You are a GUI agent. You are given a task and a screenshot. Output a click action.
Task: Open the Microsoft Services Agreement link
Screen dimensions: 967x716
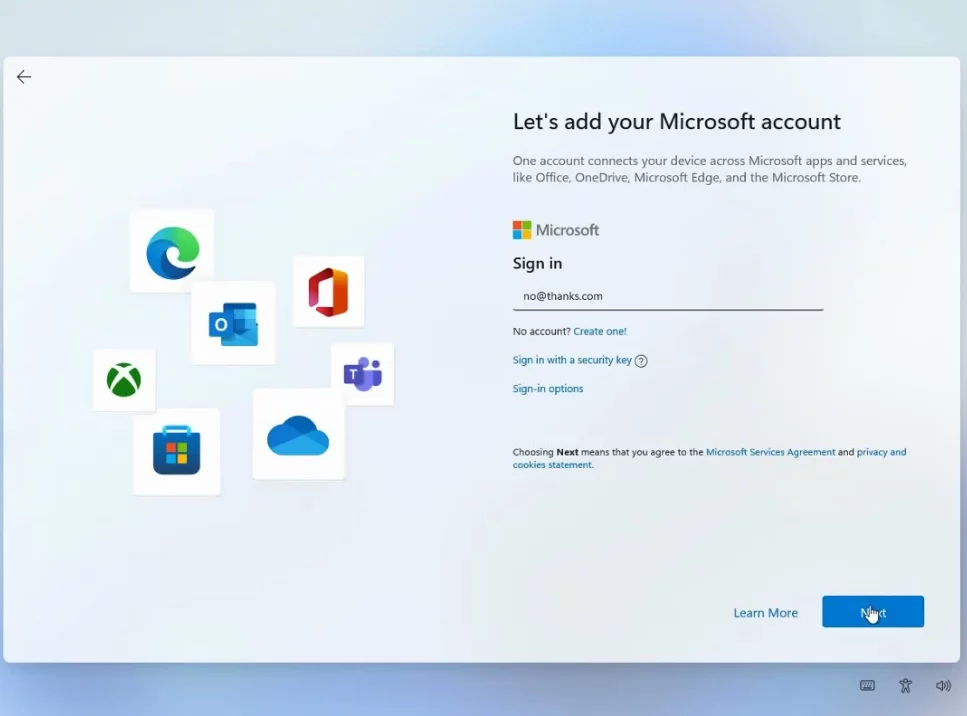[770, 452]
